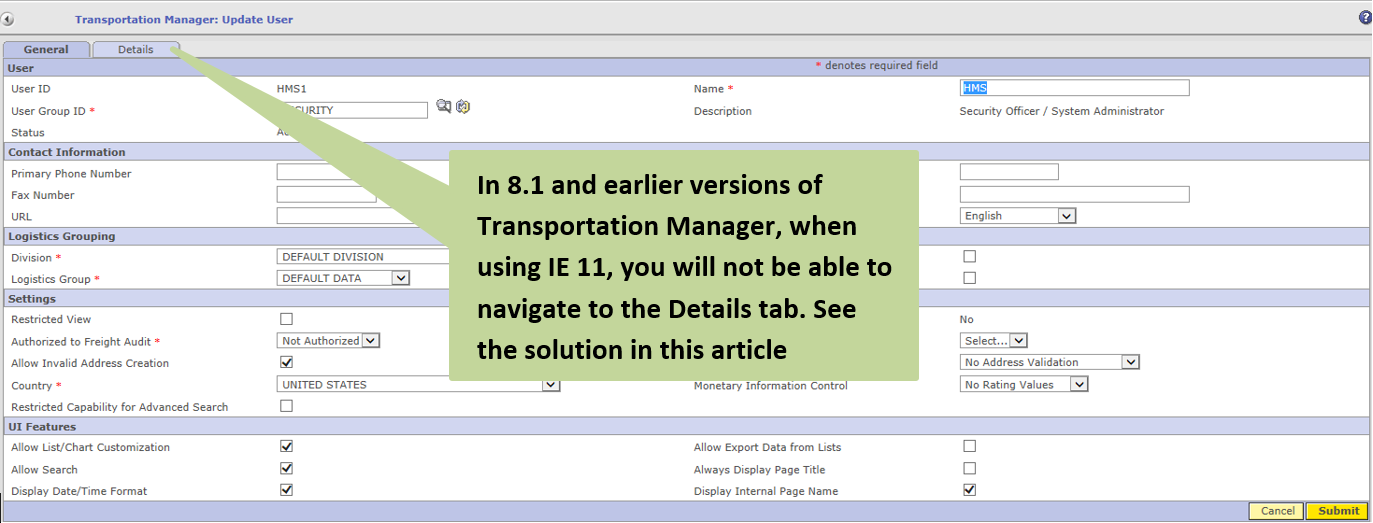The width and height of the screenshot is (1373, 523).
Task: Click the UI Features section header
Action: click(42, 427)
